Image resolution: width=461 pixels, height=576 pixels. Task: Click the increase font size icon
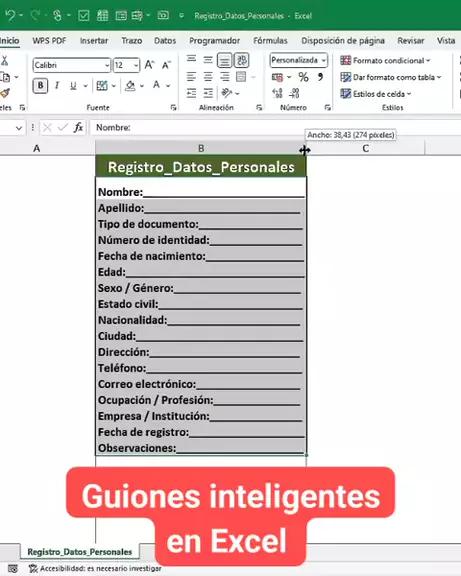[x=149, y=65]
